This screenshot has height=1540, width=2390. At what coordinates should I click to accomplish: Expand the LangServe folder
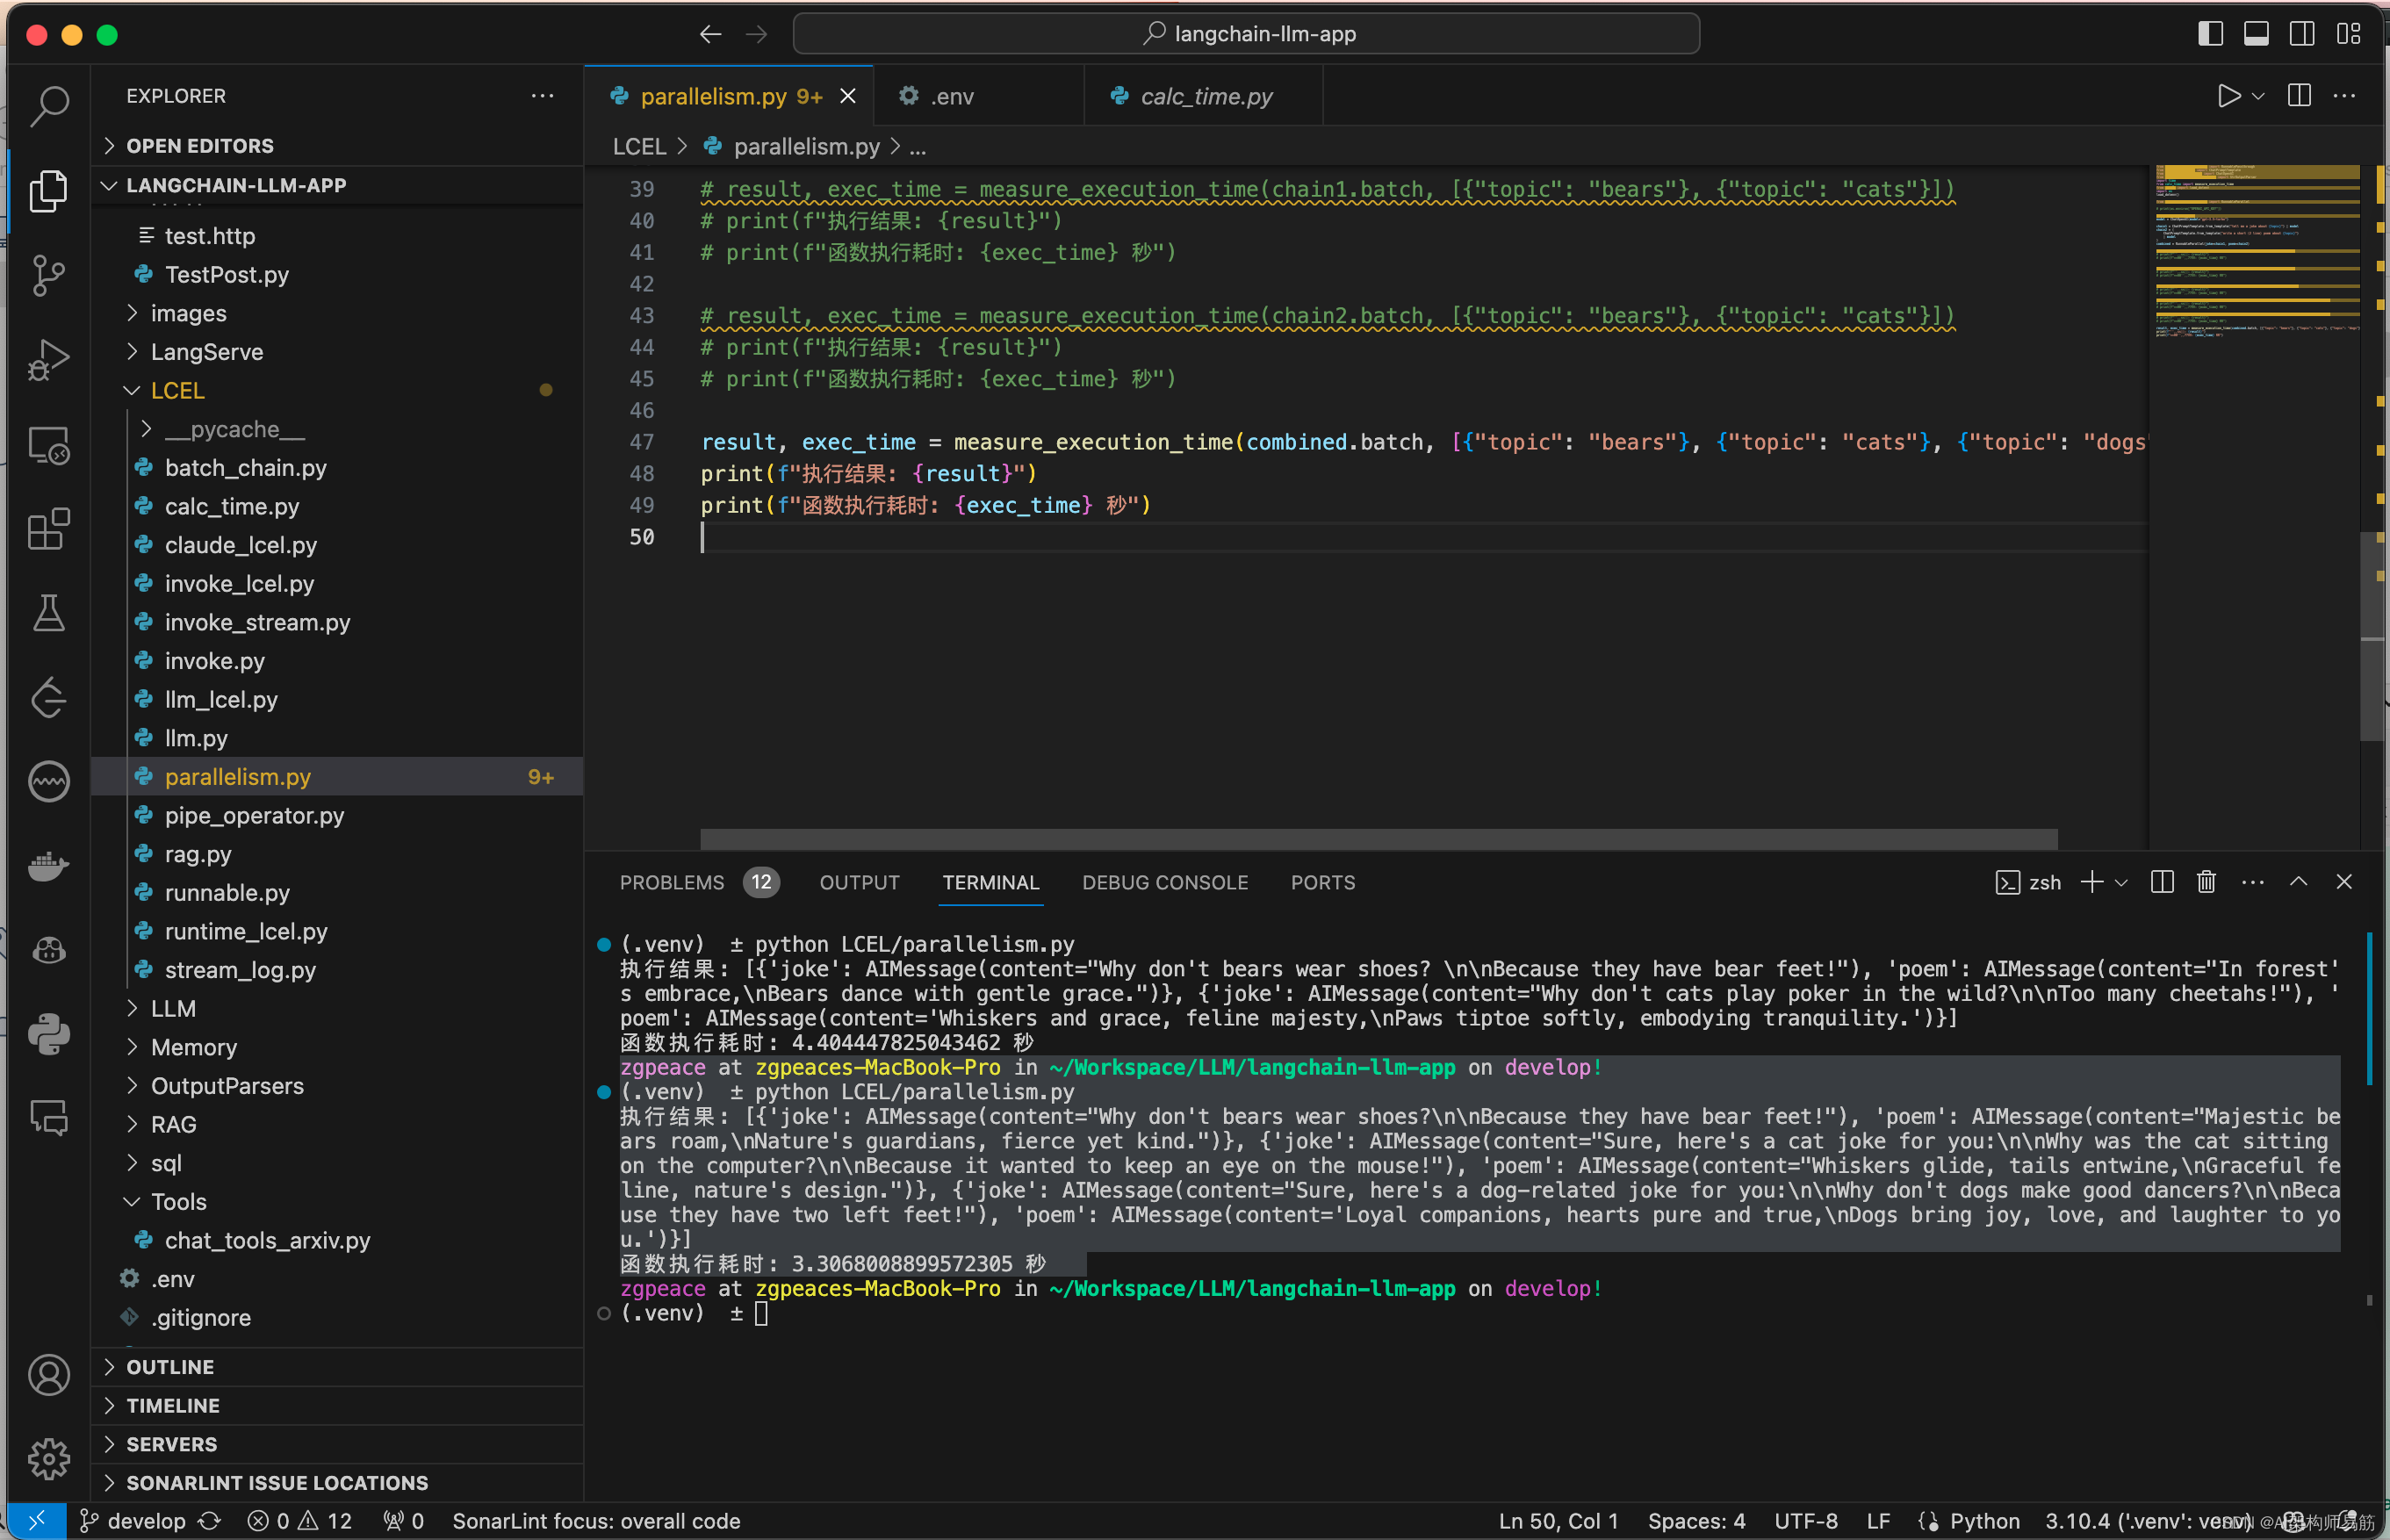[x=337, y=352]
